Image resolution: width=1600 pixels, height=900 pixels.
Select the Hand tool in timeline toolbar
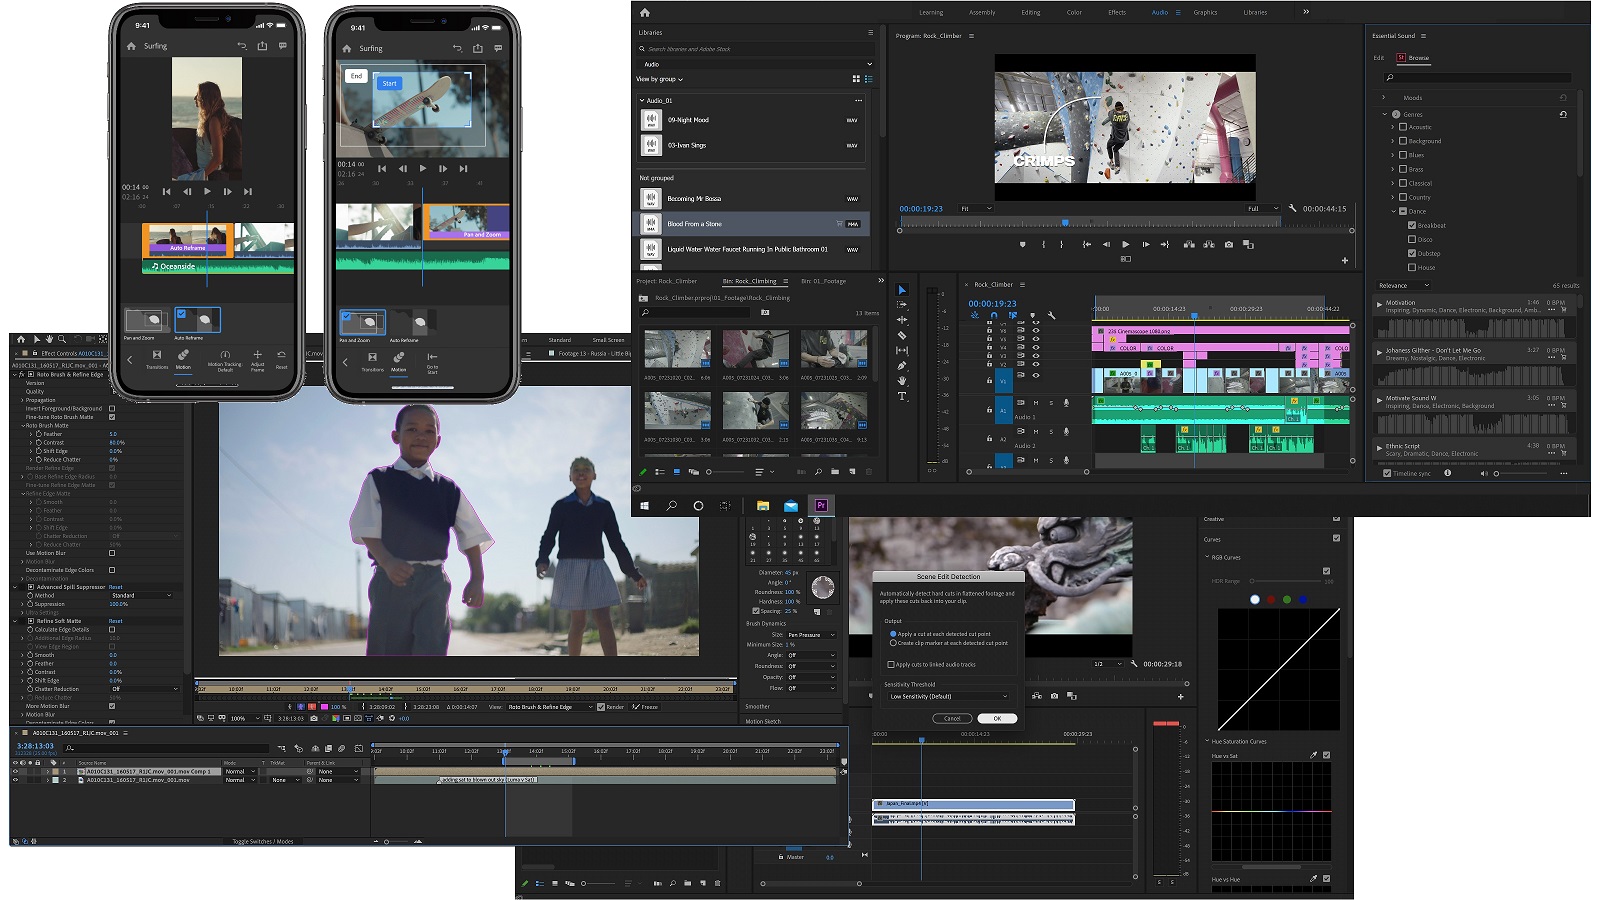[902, 381]
